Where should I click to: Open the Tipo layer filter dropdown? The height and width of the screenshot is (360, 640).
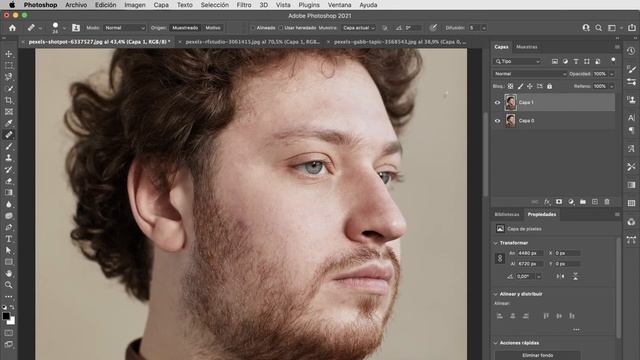coord(518,61)
